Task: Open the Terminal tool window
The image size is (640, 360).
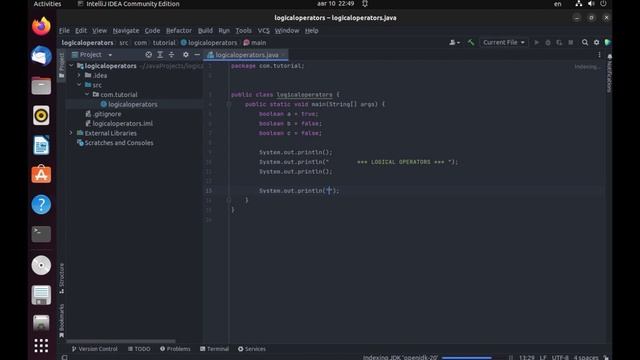Action: coord(214,349)
